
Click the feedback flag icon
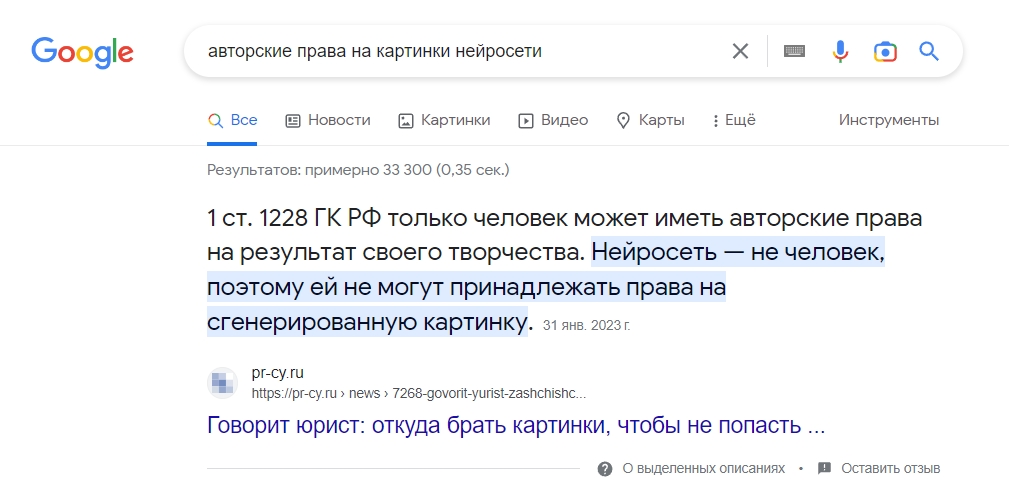point(824,468)
